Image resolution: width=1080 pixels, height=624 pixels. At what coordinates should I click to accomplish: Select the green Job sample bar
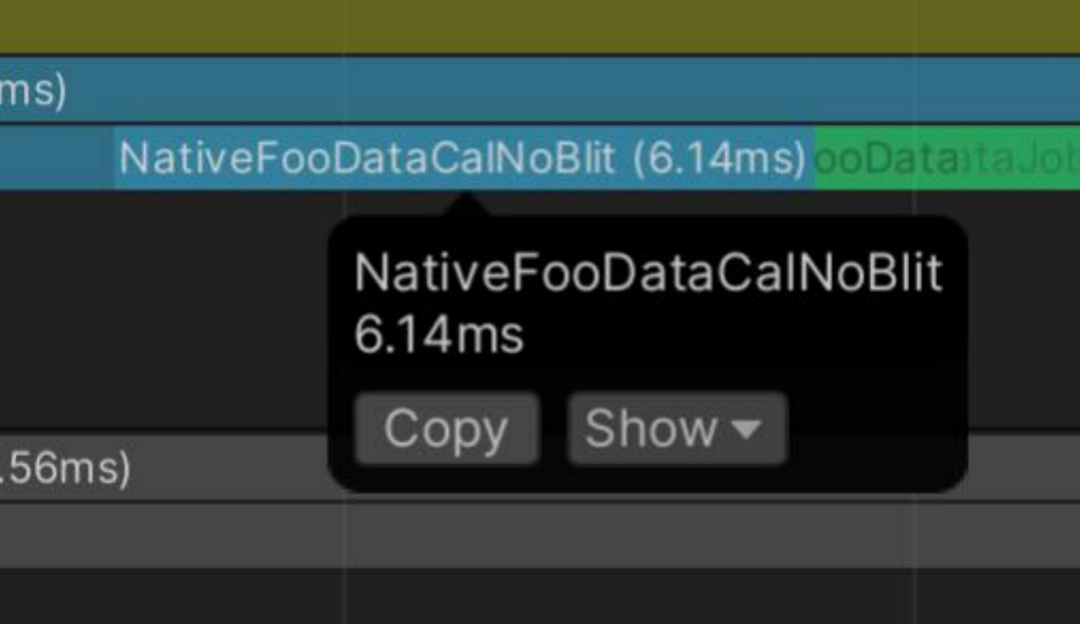tap(947, 158)
